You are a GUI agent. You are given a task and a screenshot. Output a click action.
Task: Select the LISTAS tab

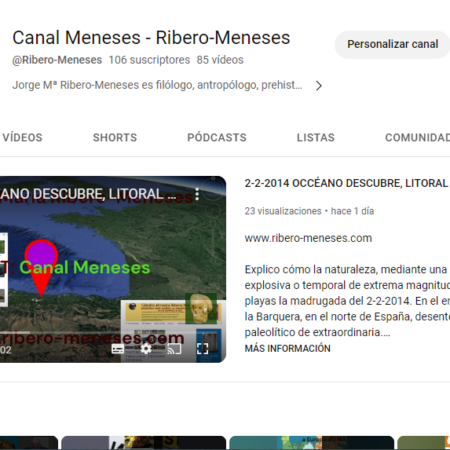click(316, 137)
